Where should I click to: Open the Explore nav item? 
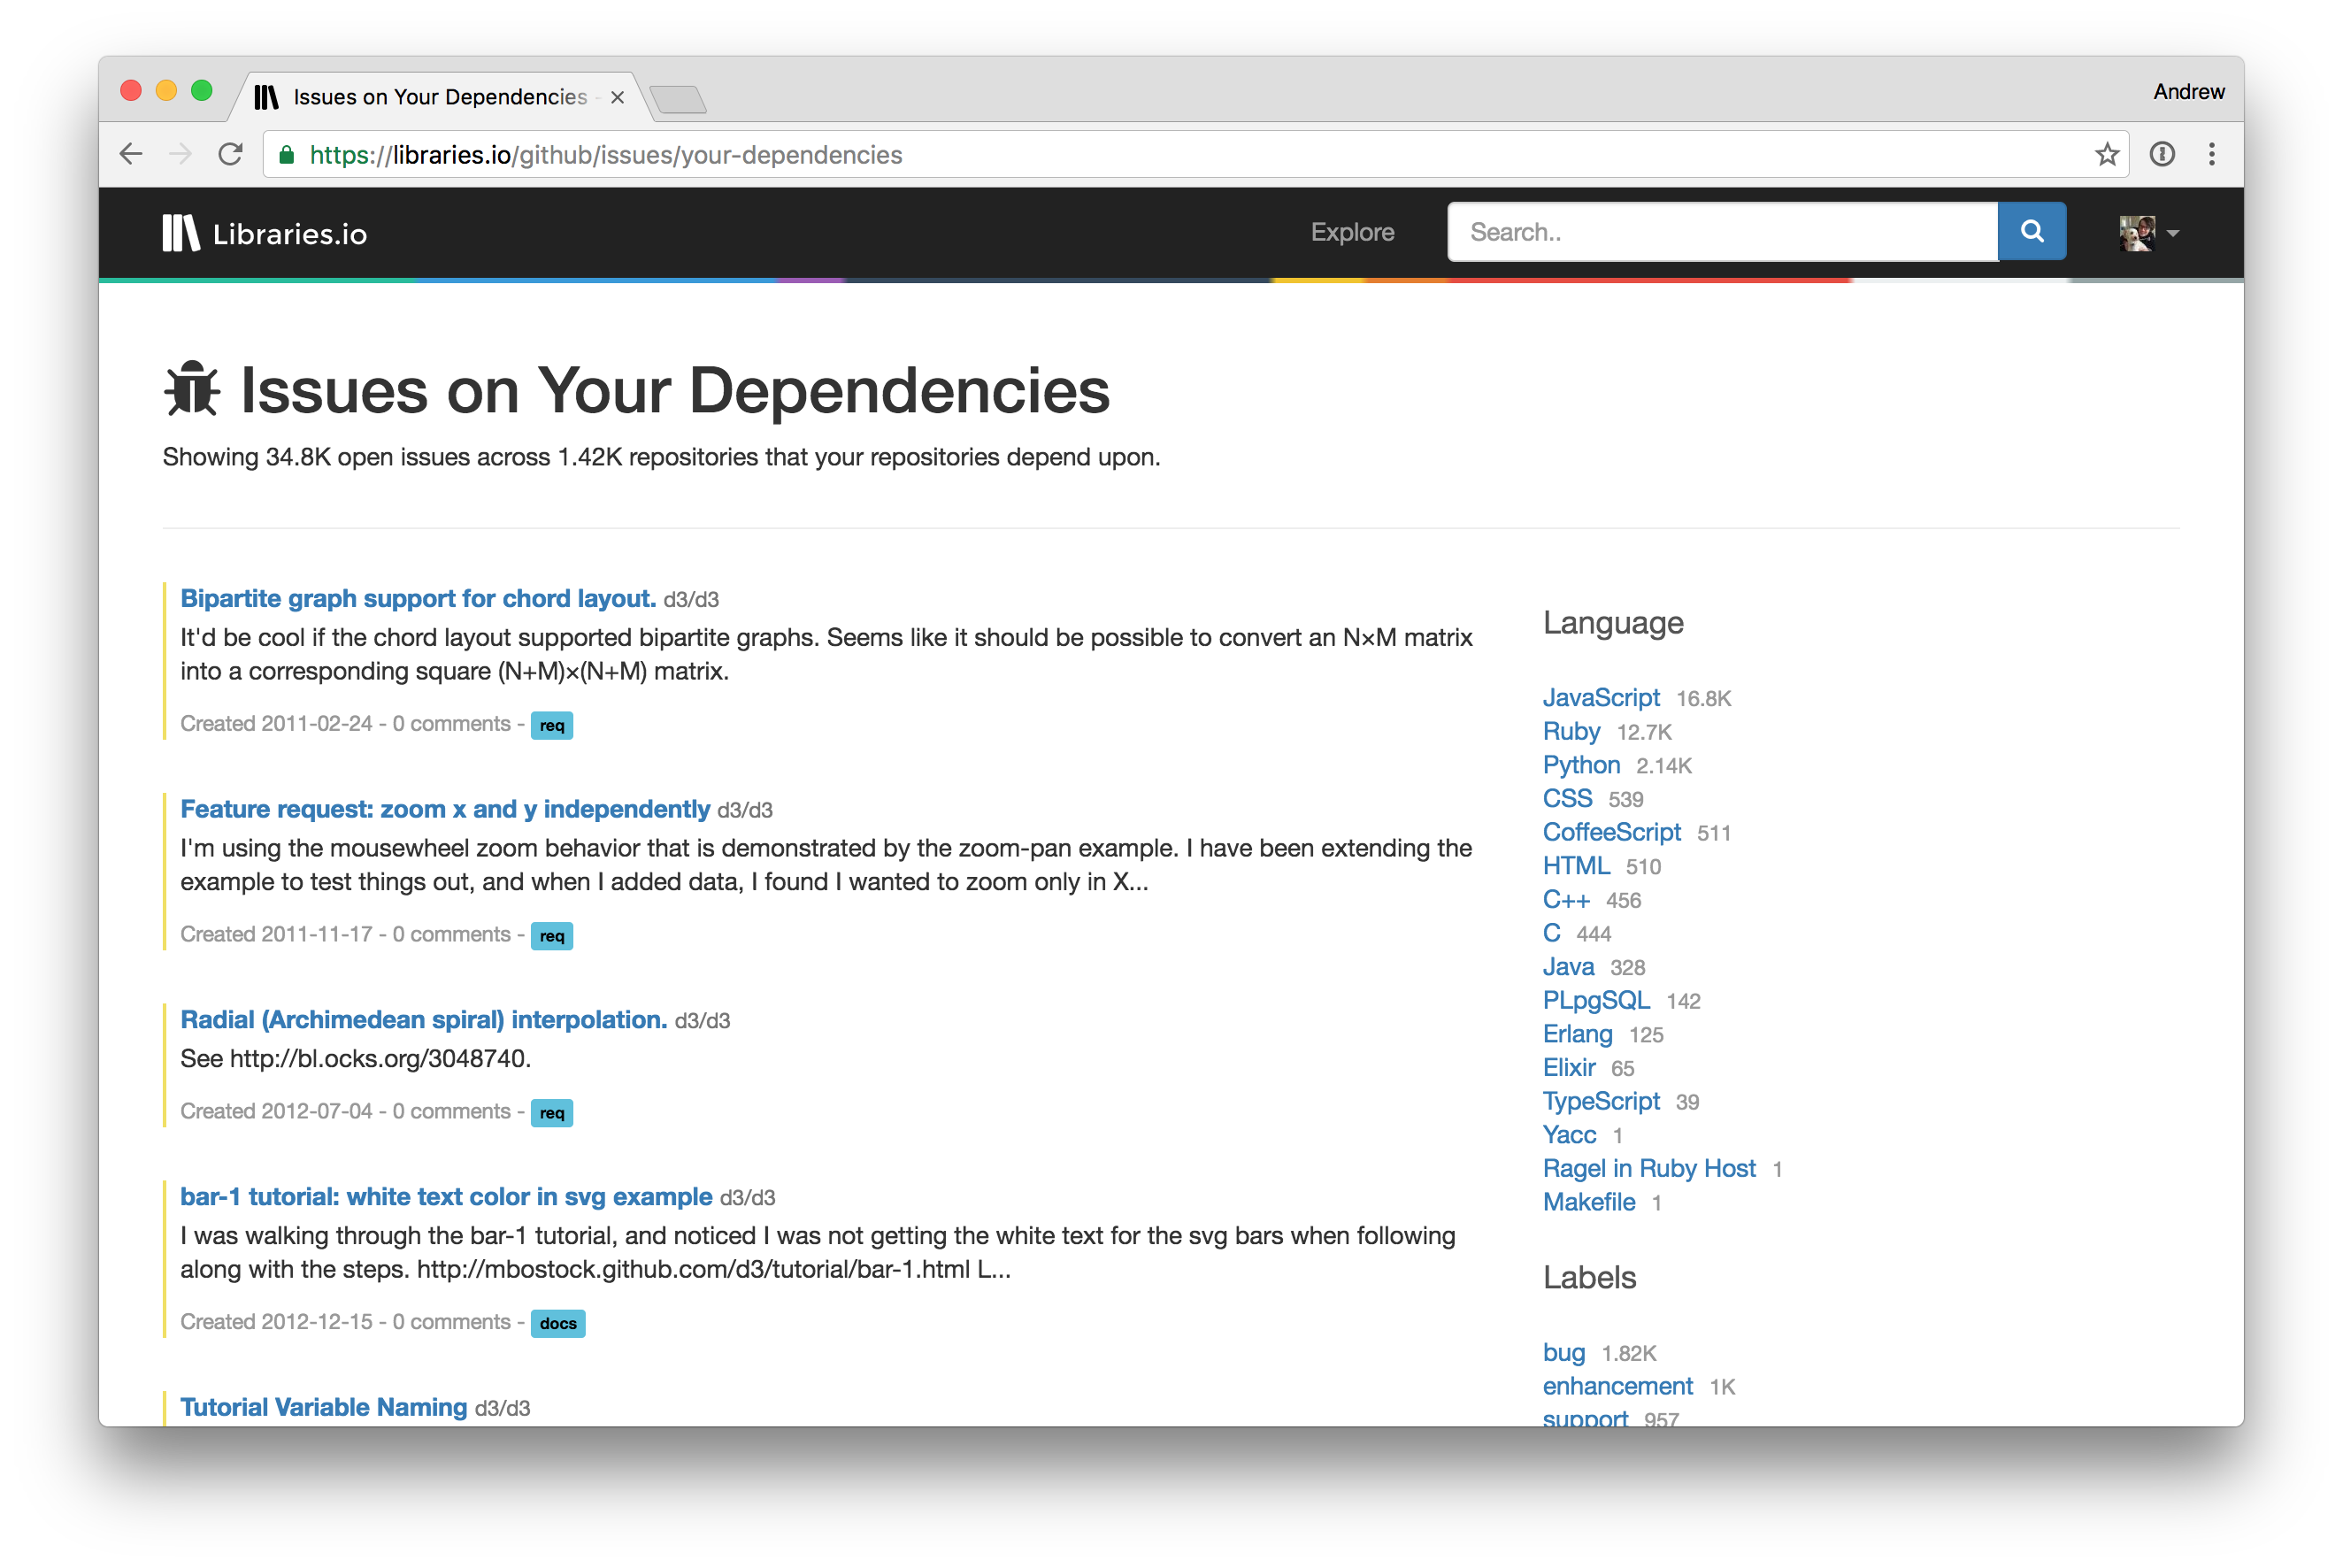pos(1352,232)
